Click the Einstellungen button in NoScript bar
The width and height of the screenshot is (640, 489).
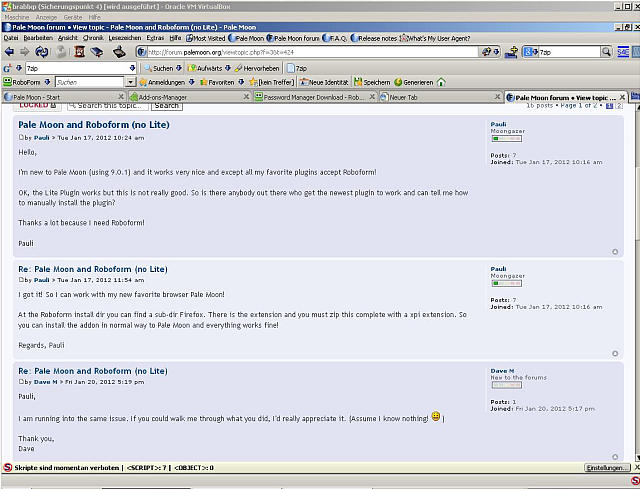[x=606, y=468]
